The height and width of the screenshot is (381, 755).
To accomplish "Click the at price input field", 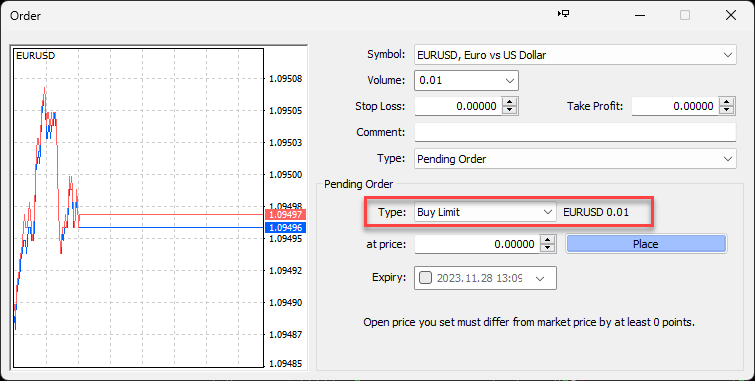I will (x=477, y=244).
